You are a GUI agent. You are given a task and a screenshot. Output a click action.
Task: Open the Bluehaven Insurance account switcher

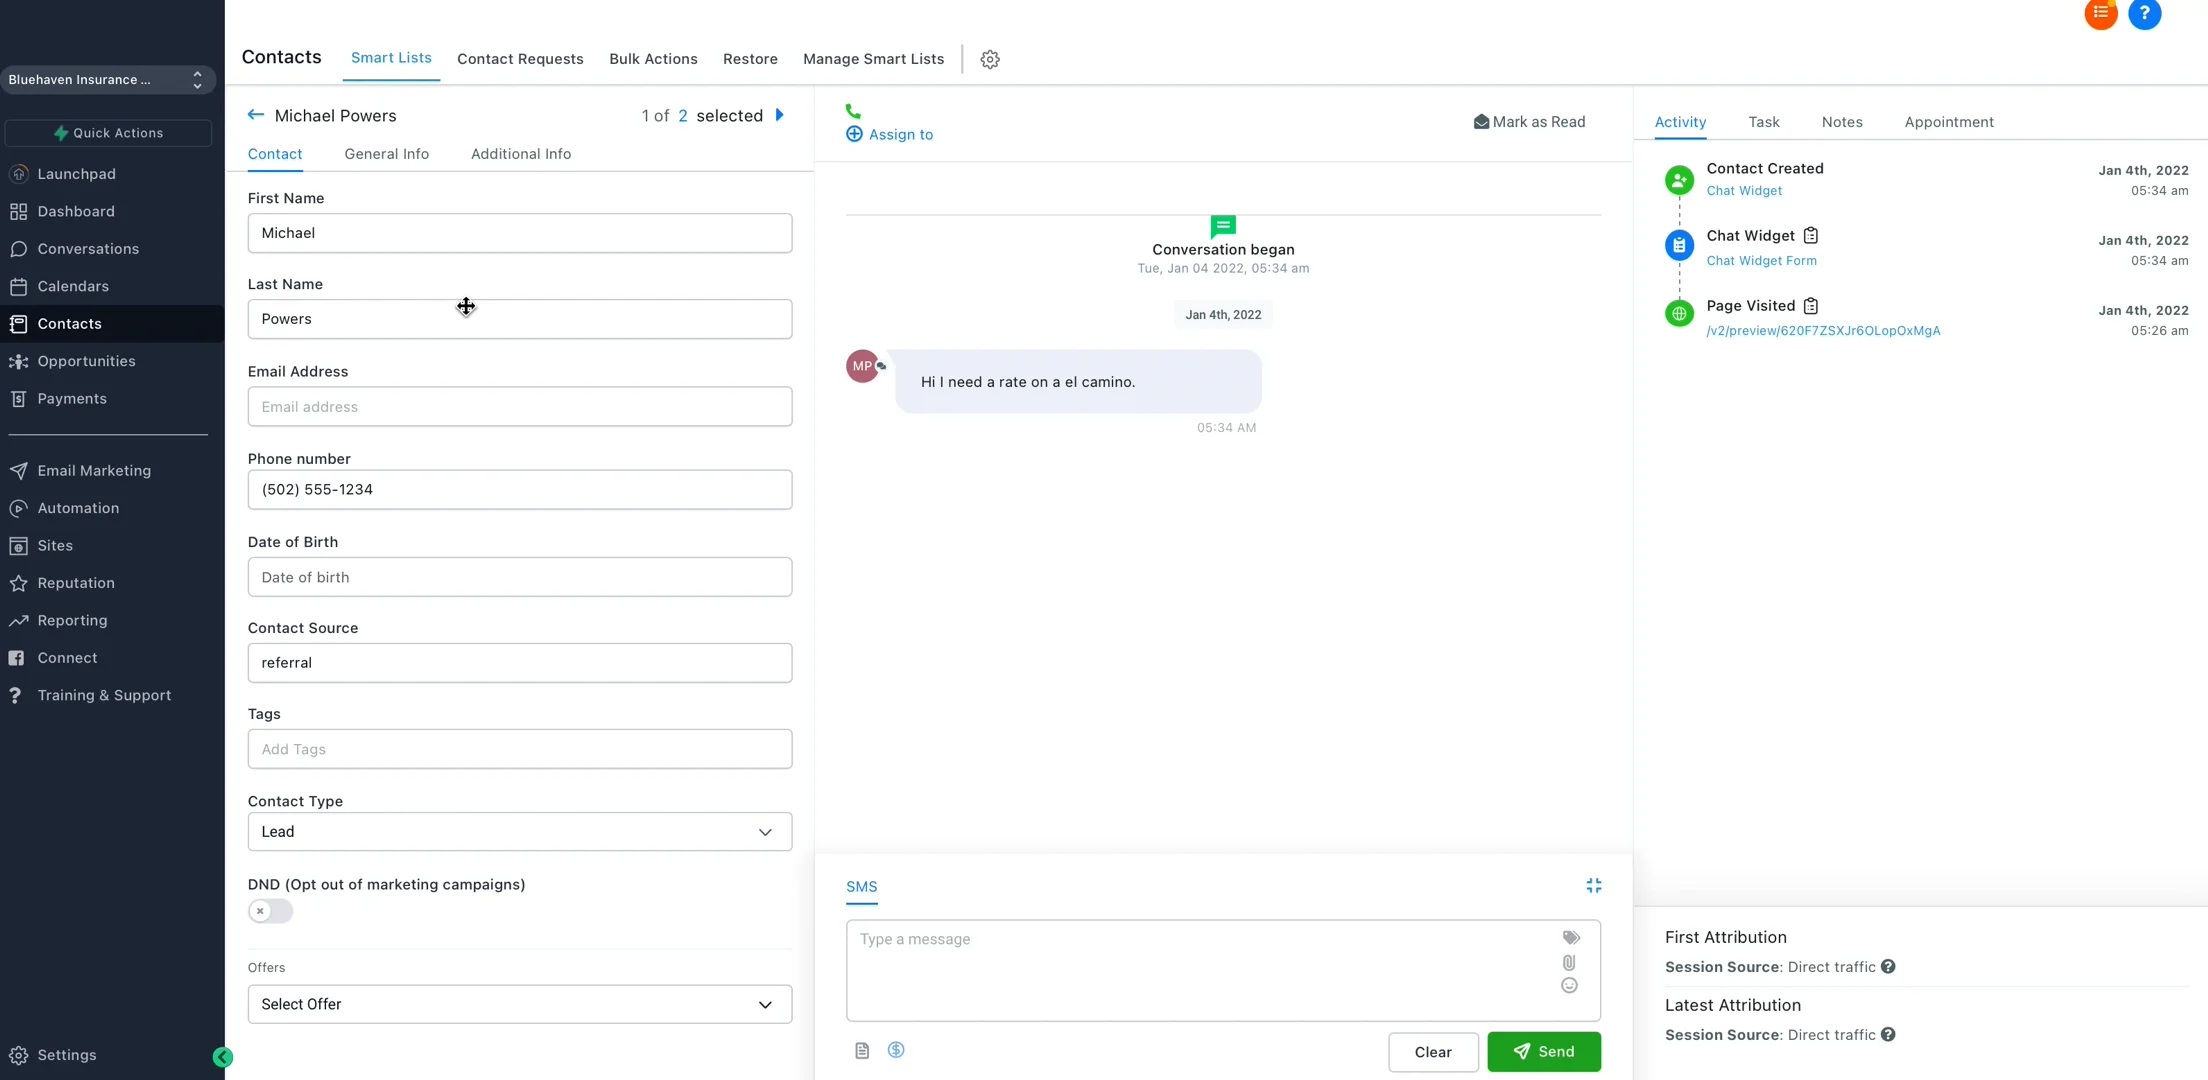[x=108, y=80]
